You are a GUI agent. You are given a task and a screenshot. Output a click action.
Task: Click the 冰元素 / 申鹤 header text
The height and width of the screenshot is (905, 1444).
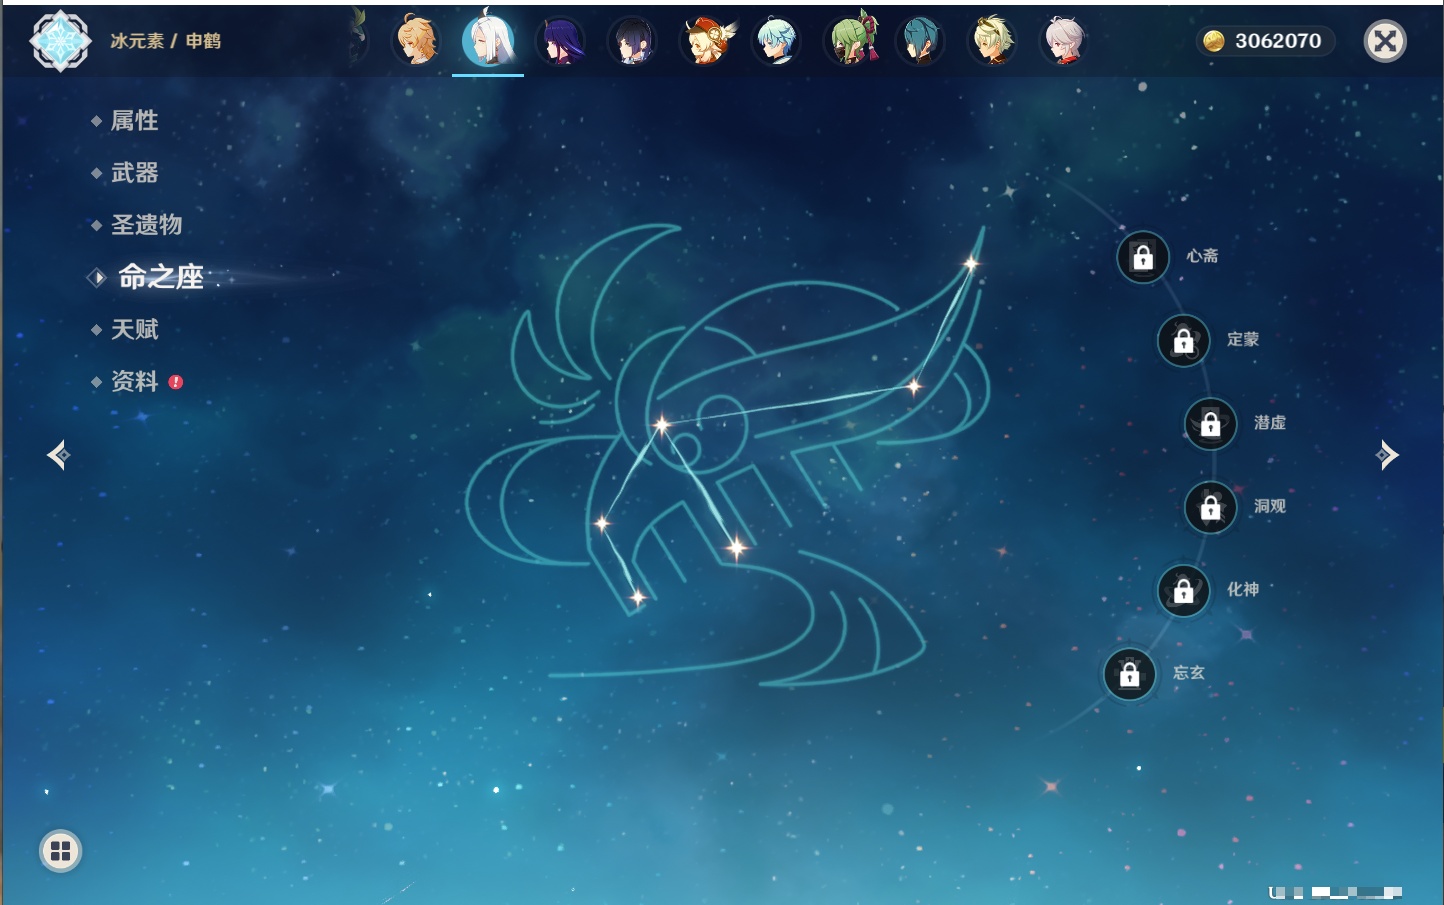click(x=165, y=41)
